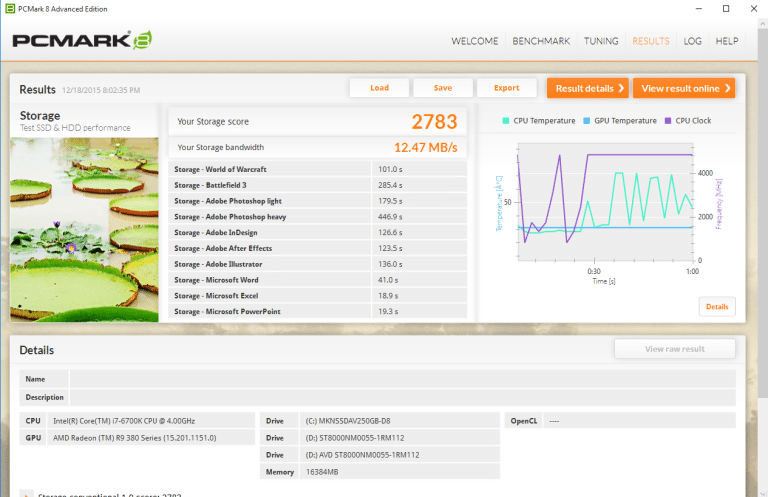Minimize the PCMark 8 window
Screen dimensions: 768x497
(699, 9)
